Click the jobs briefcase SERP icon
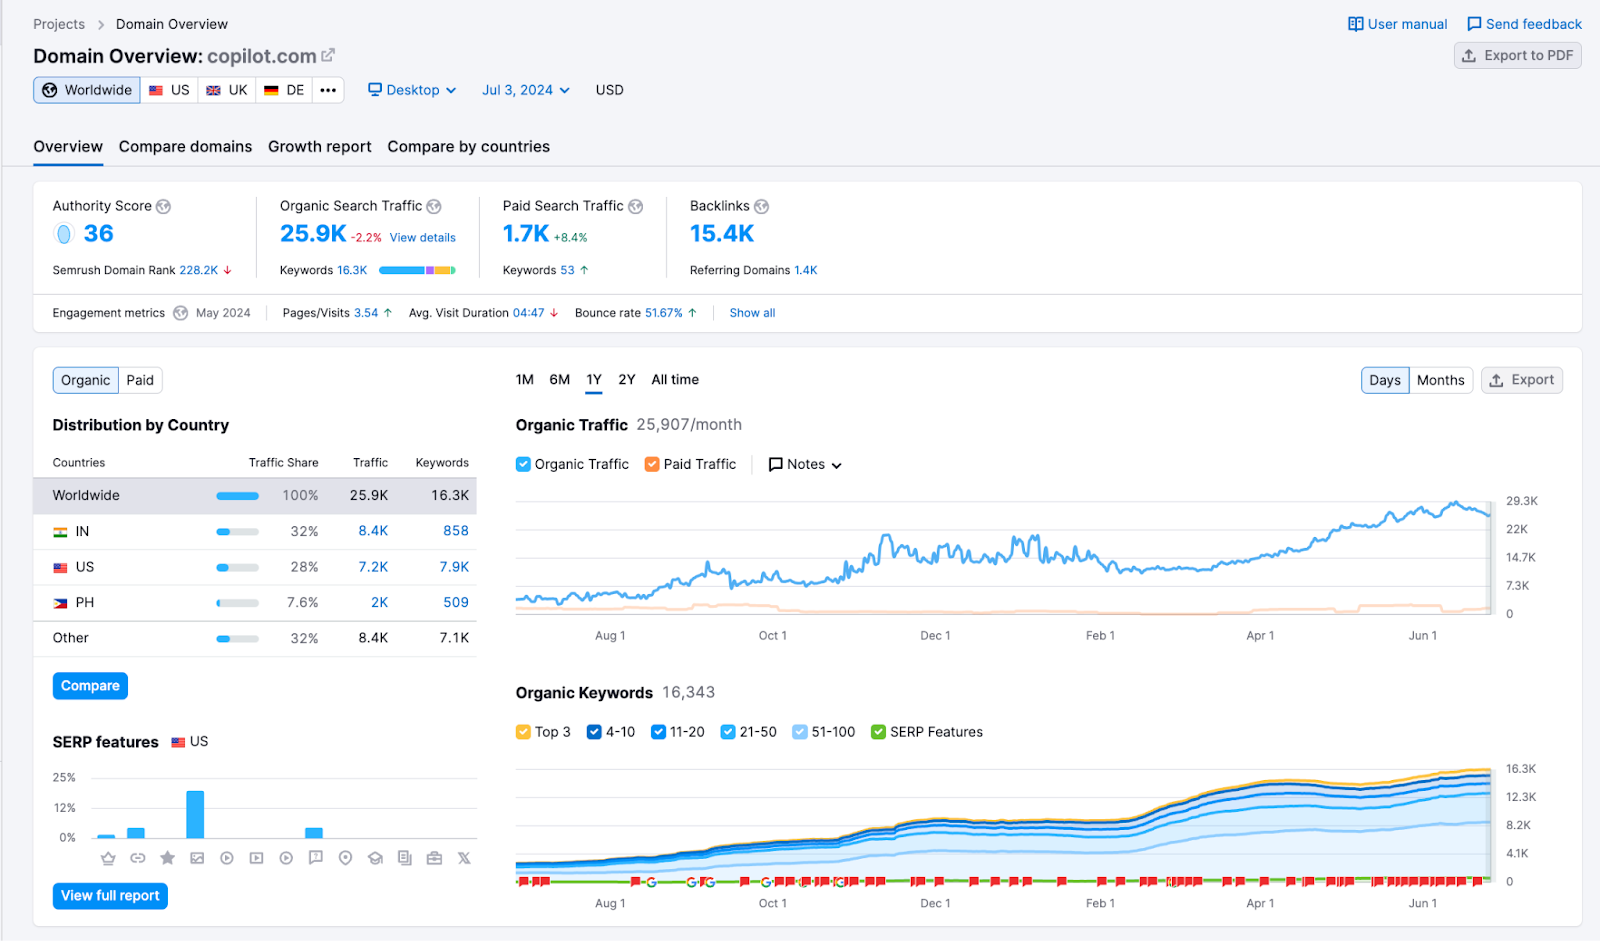This screenshot has height=941, width=1600. tap(434, 858)
